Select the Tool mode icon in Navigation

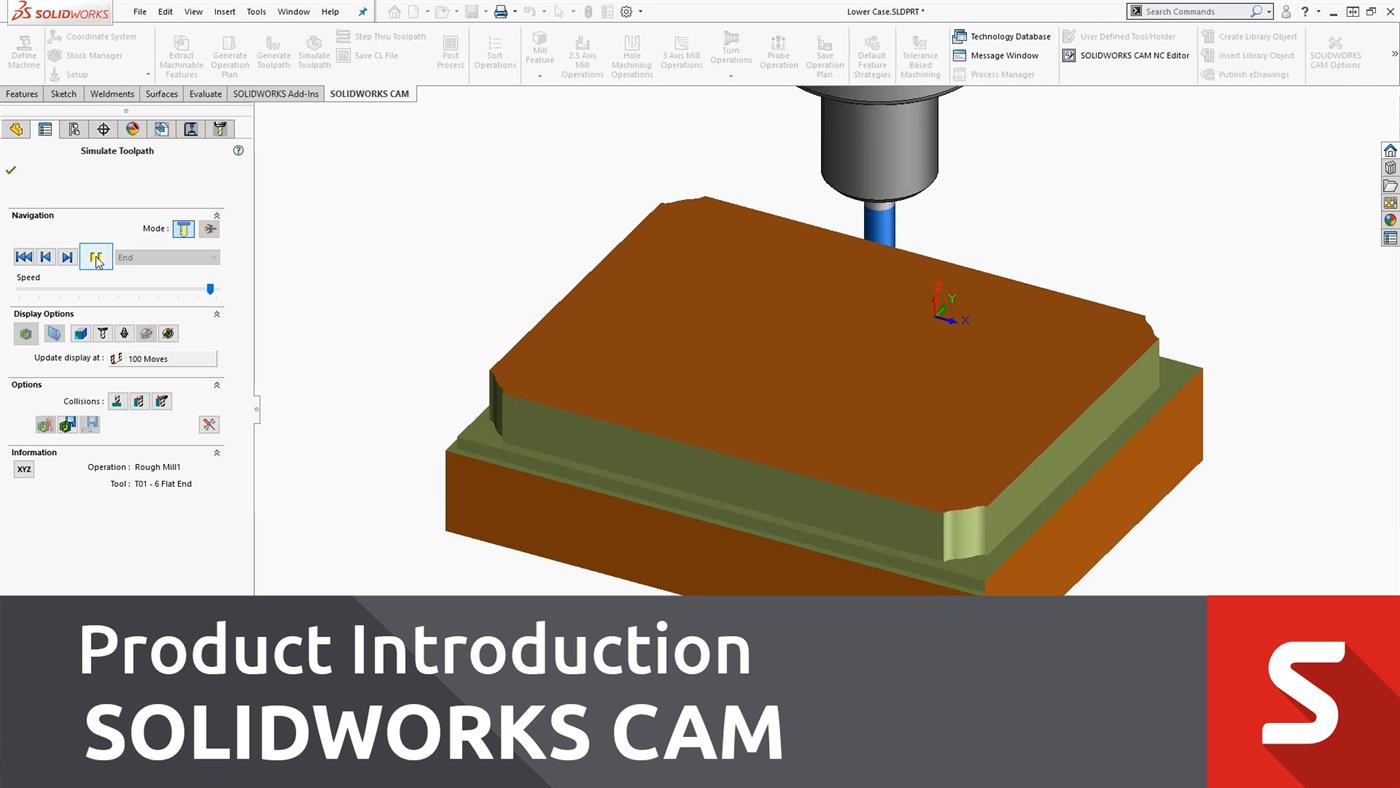tap(183, 229)
